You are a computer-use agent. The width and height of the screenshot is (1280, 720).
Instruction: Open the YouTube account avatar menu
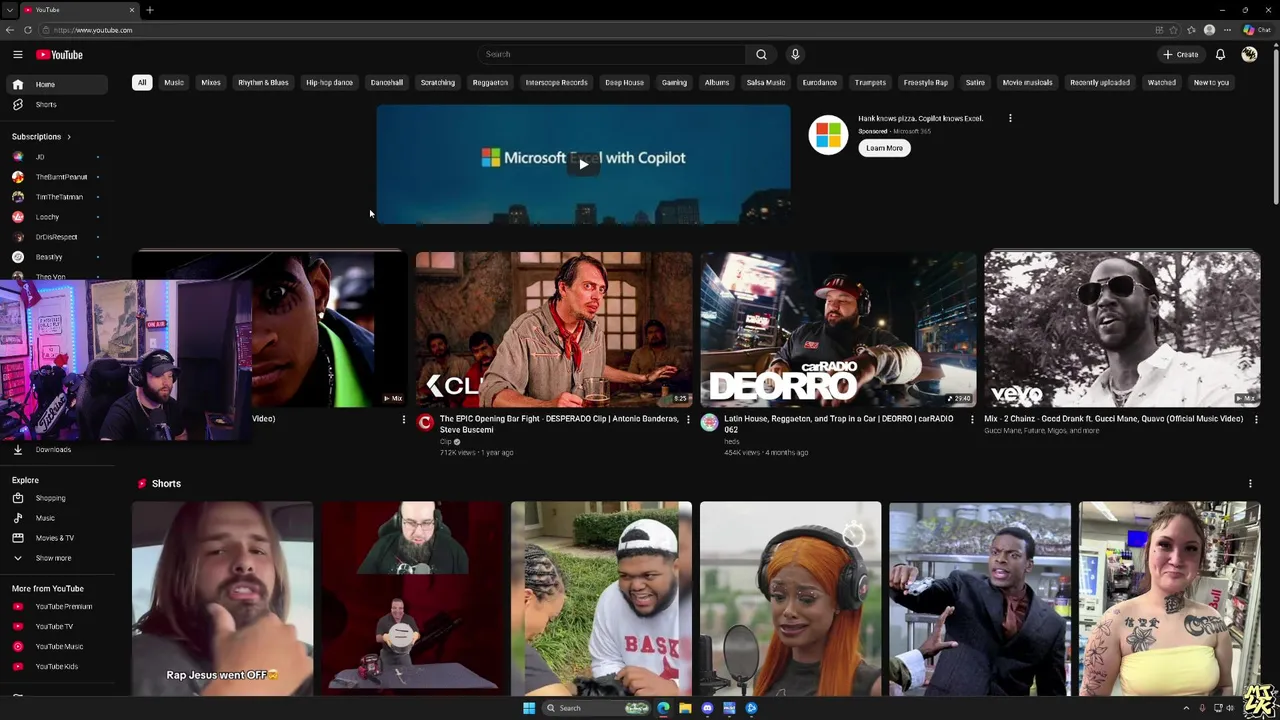pyautogui.click(x=1249, y=54)
